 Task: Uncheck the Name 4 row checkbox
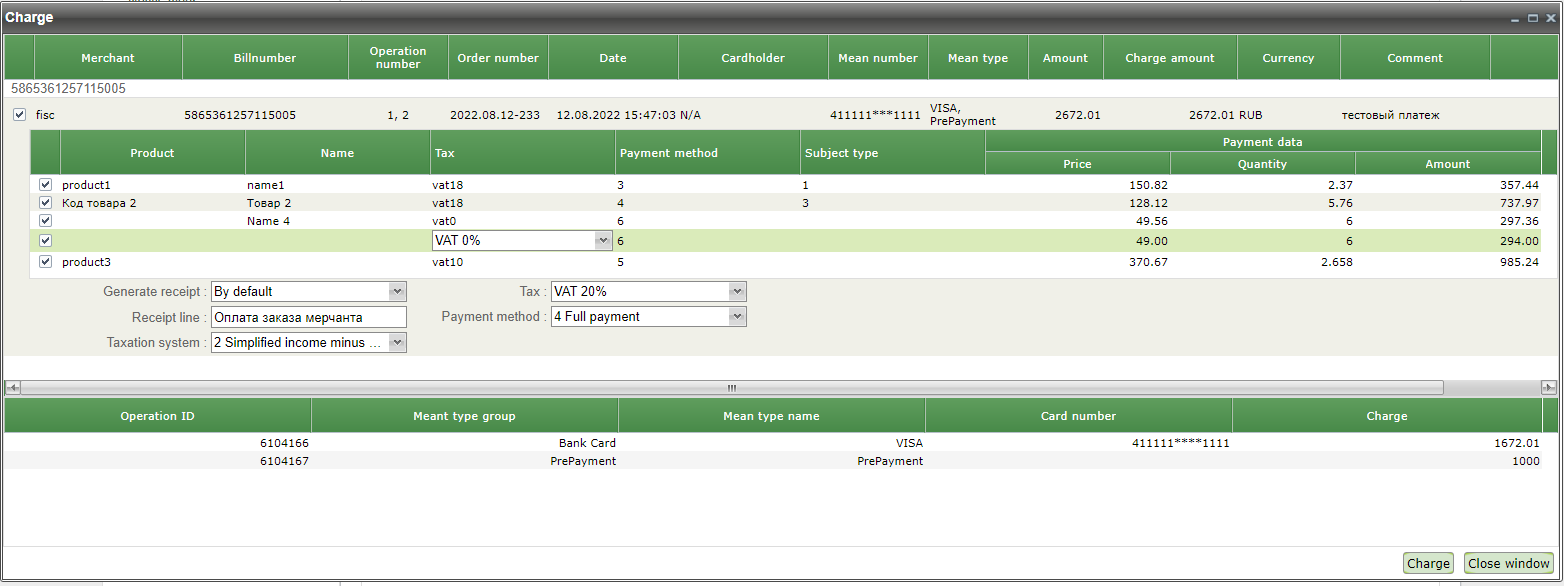coord(45,221)
